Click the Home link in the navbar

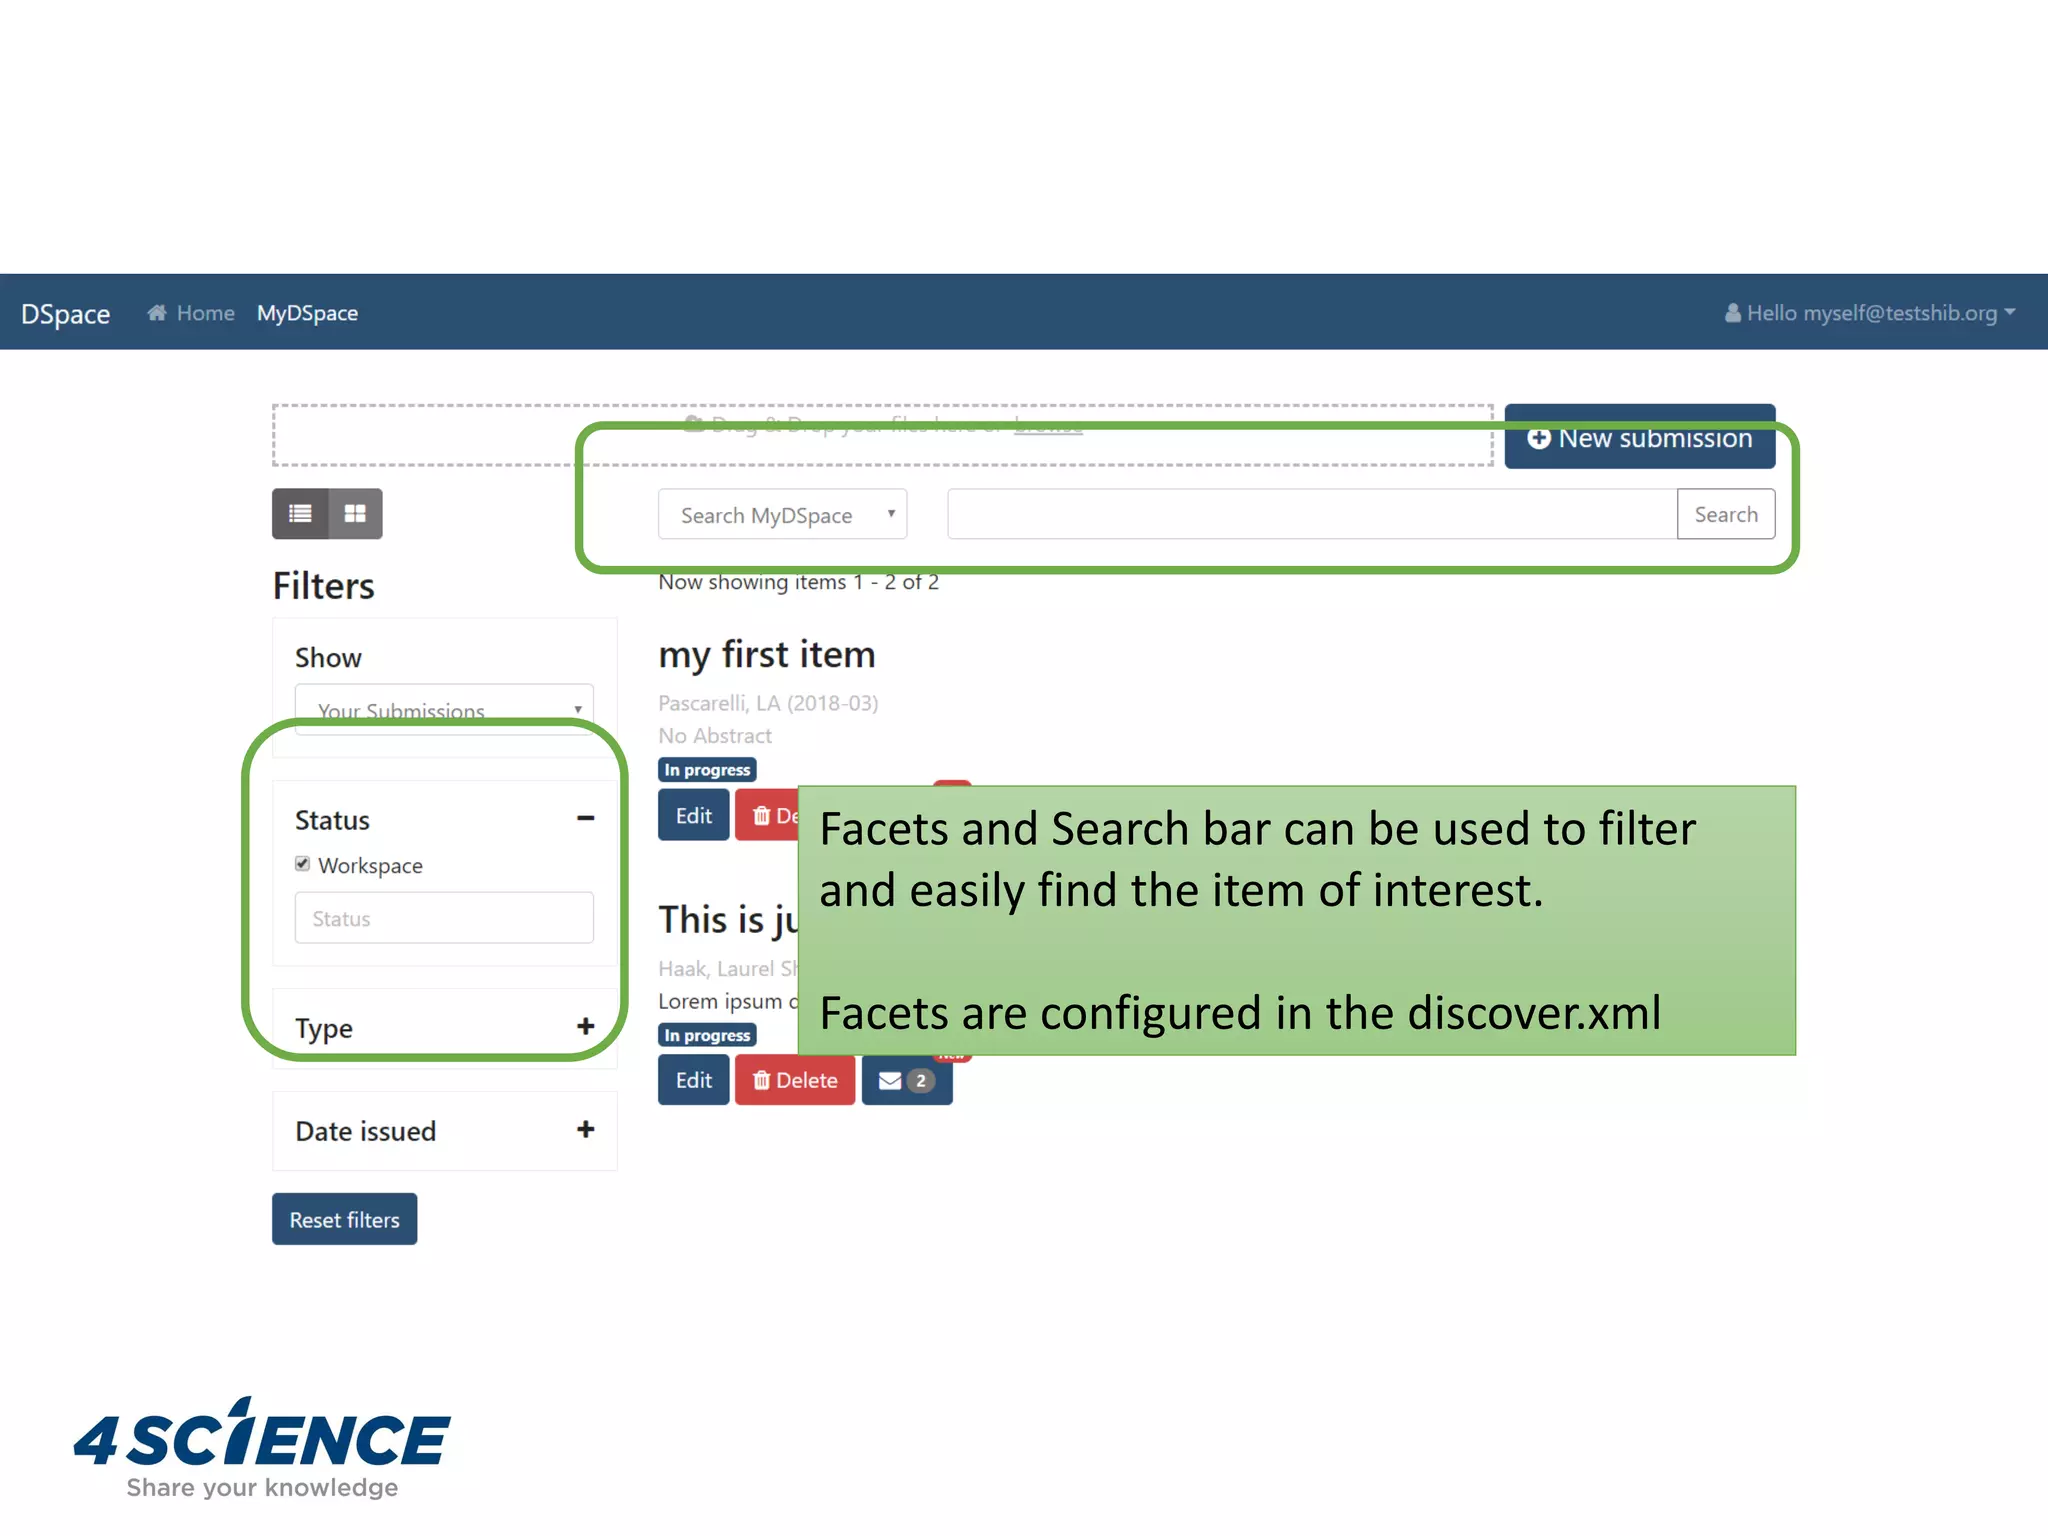point(191,313)
